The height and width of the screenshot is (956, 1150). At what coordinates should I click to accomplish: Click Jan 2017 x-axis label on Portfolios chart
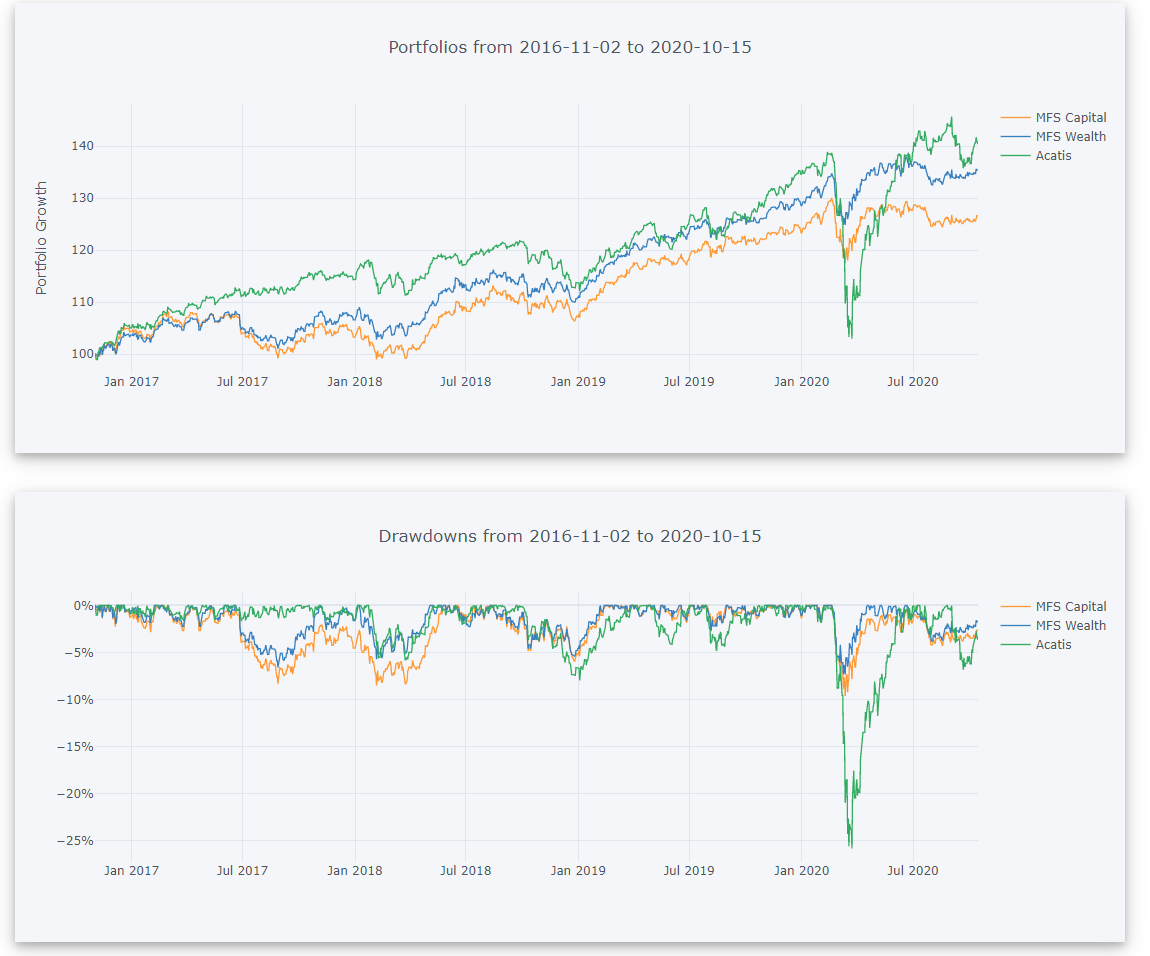pyautogui.click(x=131, y=381)
